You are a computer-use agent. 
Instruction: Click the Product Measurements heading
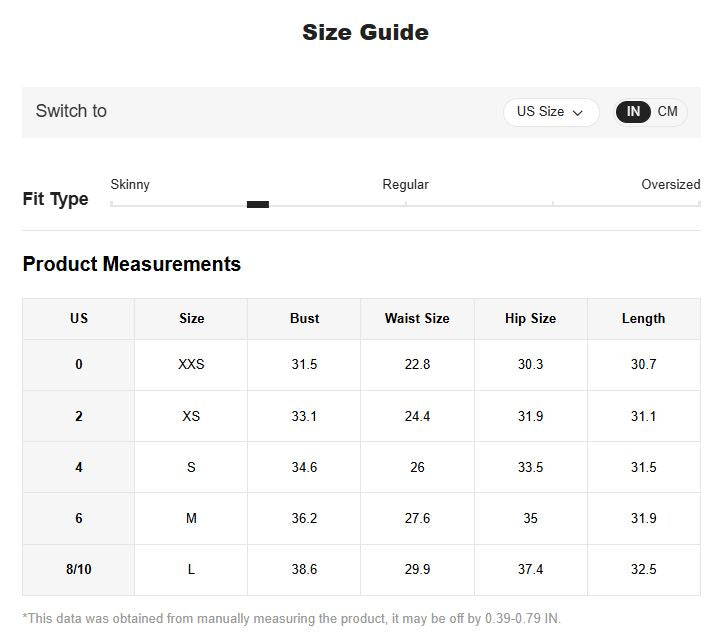tap(132, 264)
